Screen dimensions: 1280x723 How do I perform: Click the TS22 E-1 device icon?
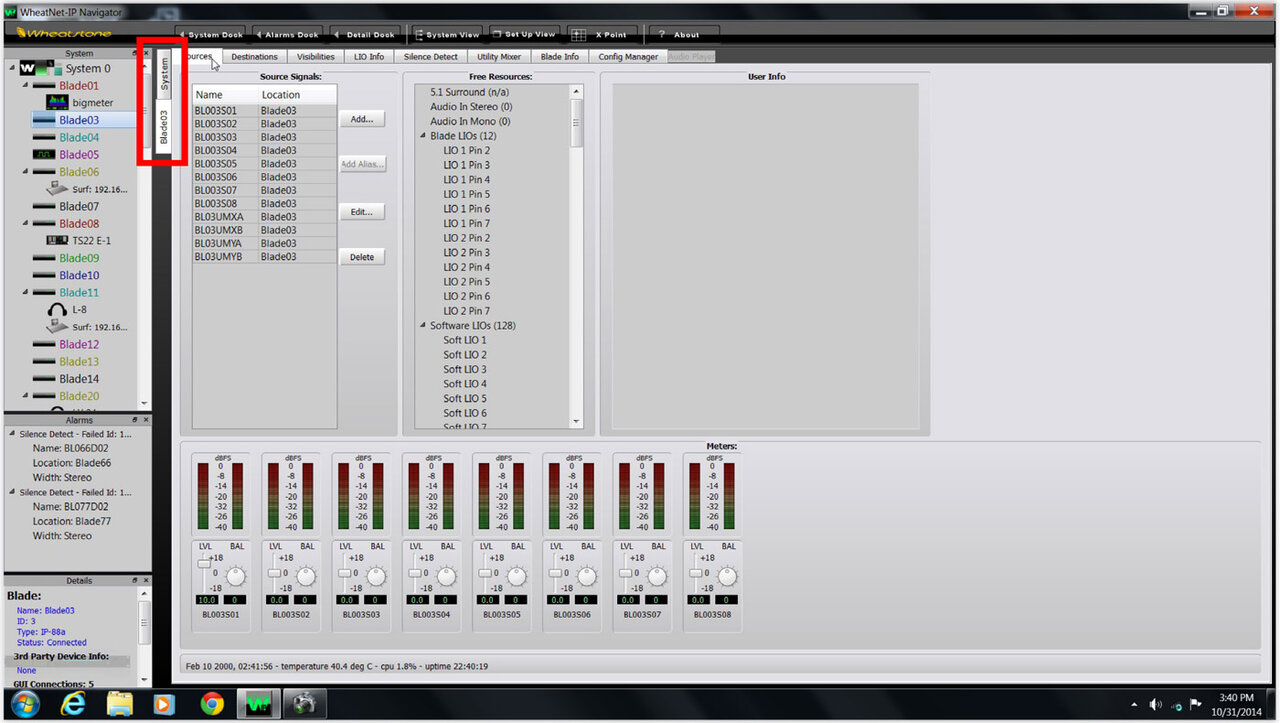tap(56, 240)
